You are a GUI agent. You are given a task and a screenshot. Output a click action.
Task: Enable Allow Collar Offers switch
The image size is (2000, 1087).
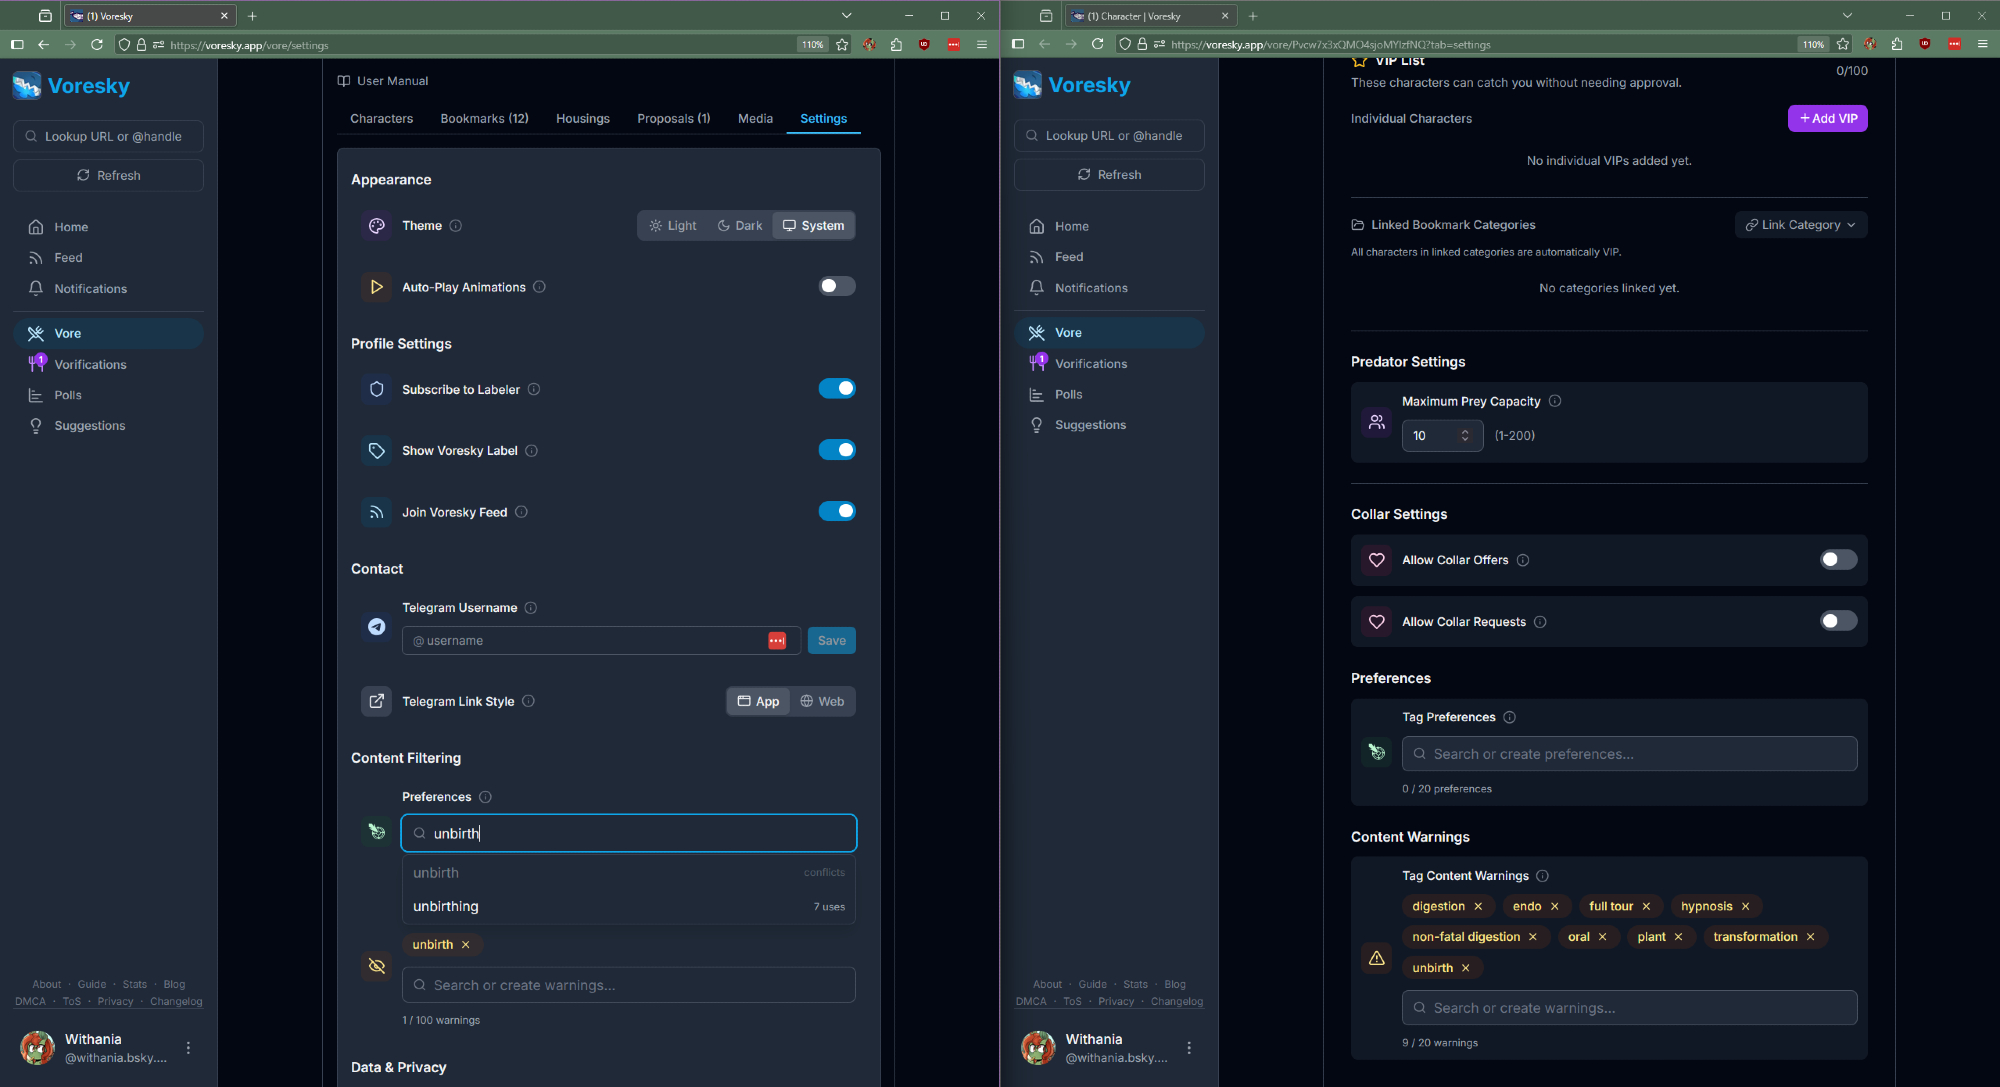pyautogui.click(x=1838, y=560)
